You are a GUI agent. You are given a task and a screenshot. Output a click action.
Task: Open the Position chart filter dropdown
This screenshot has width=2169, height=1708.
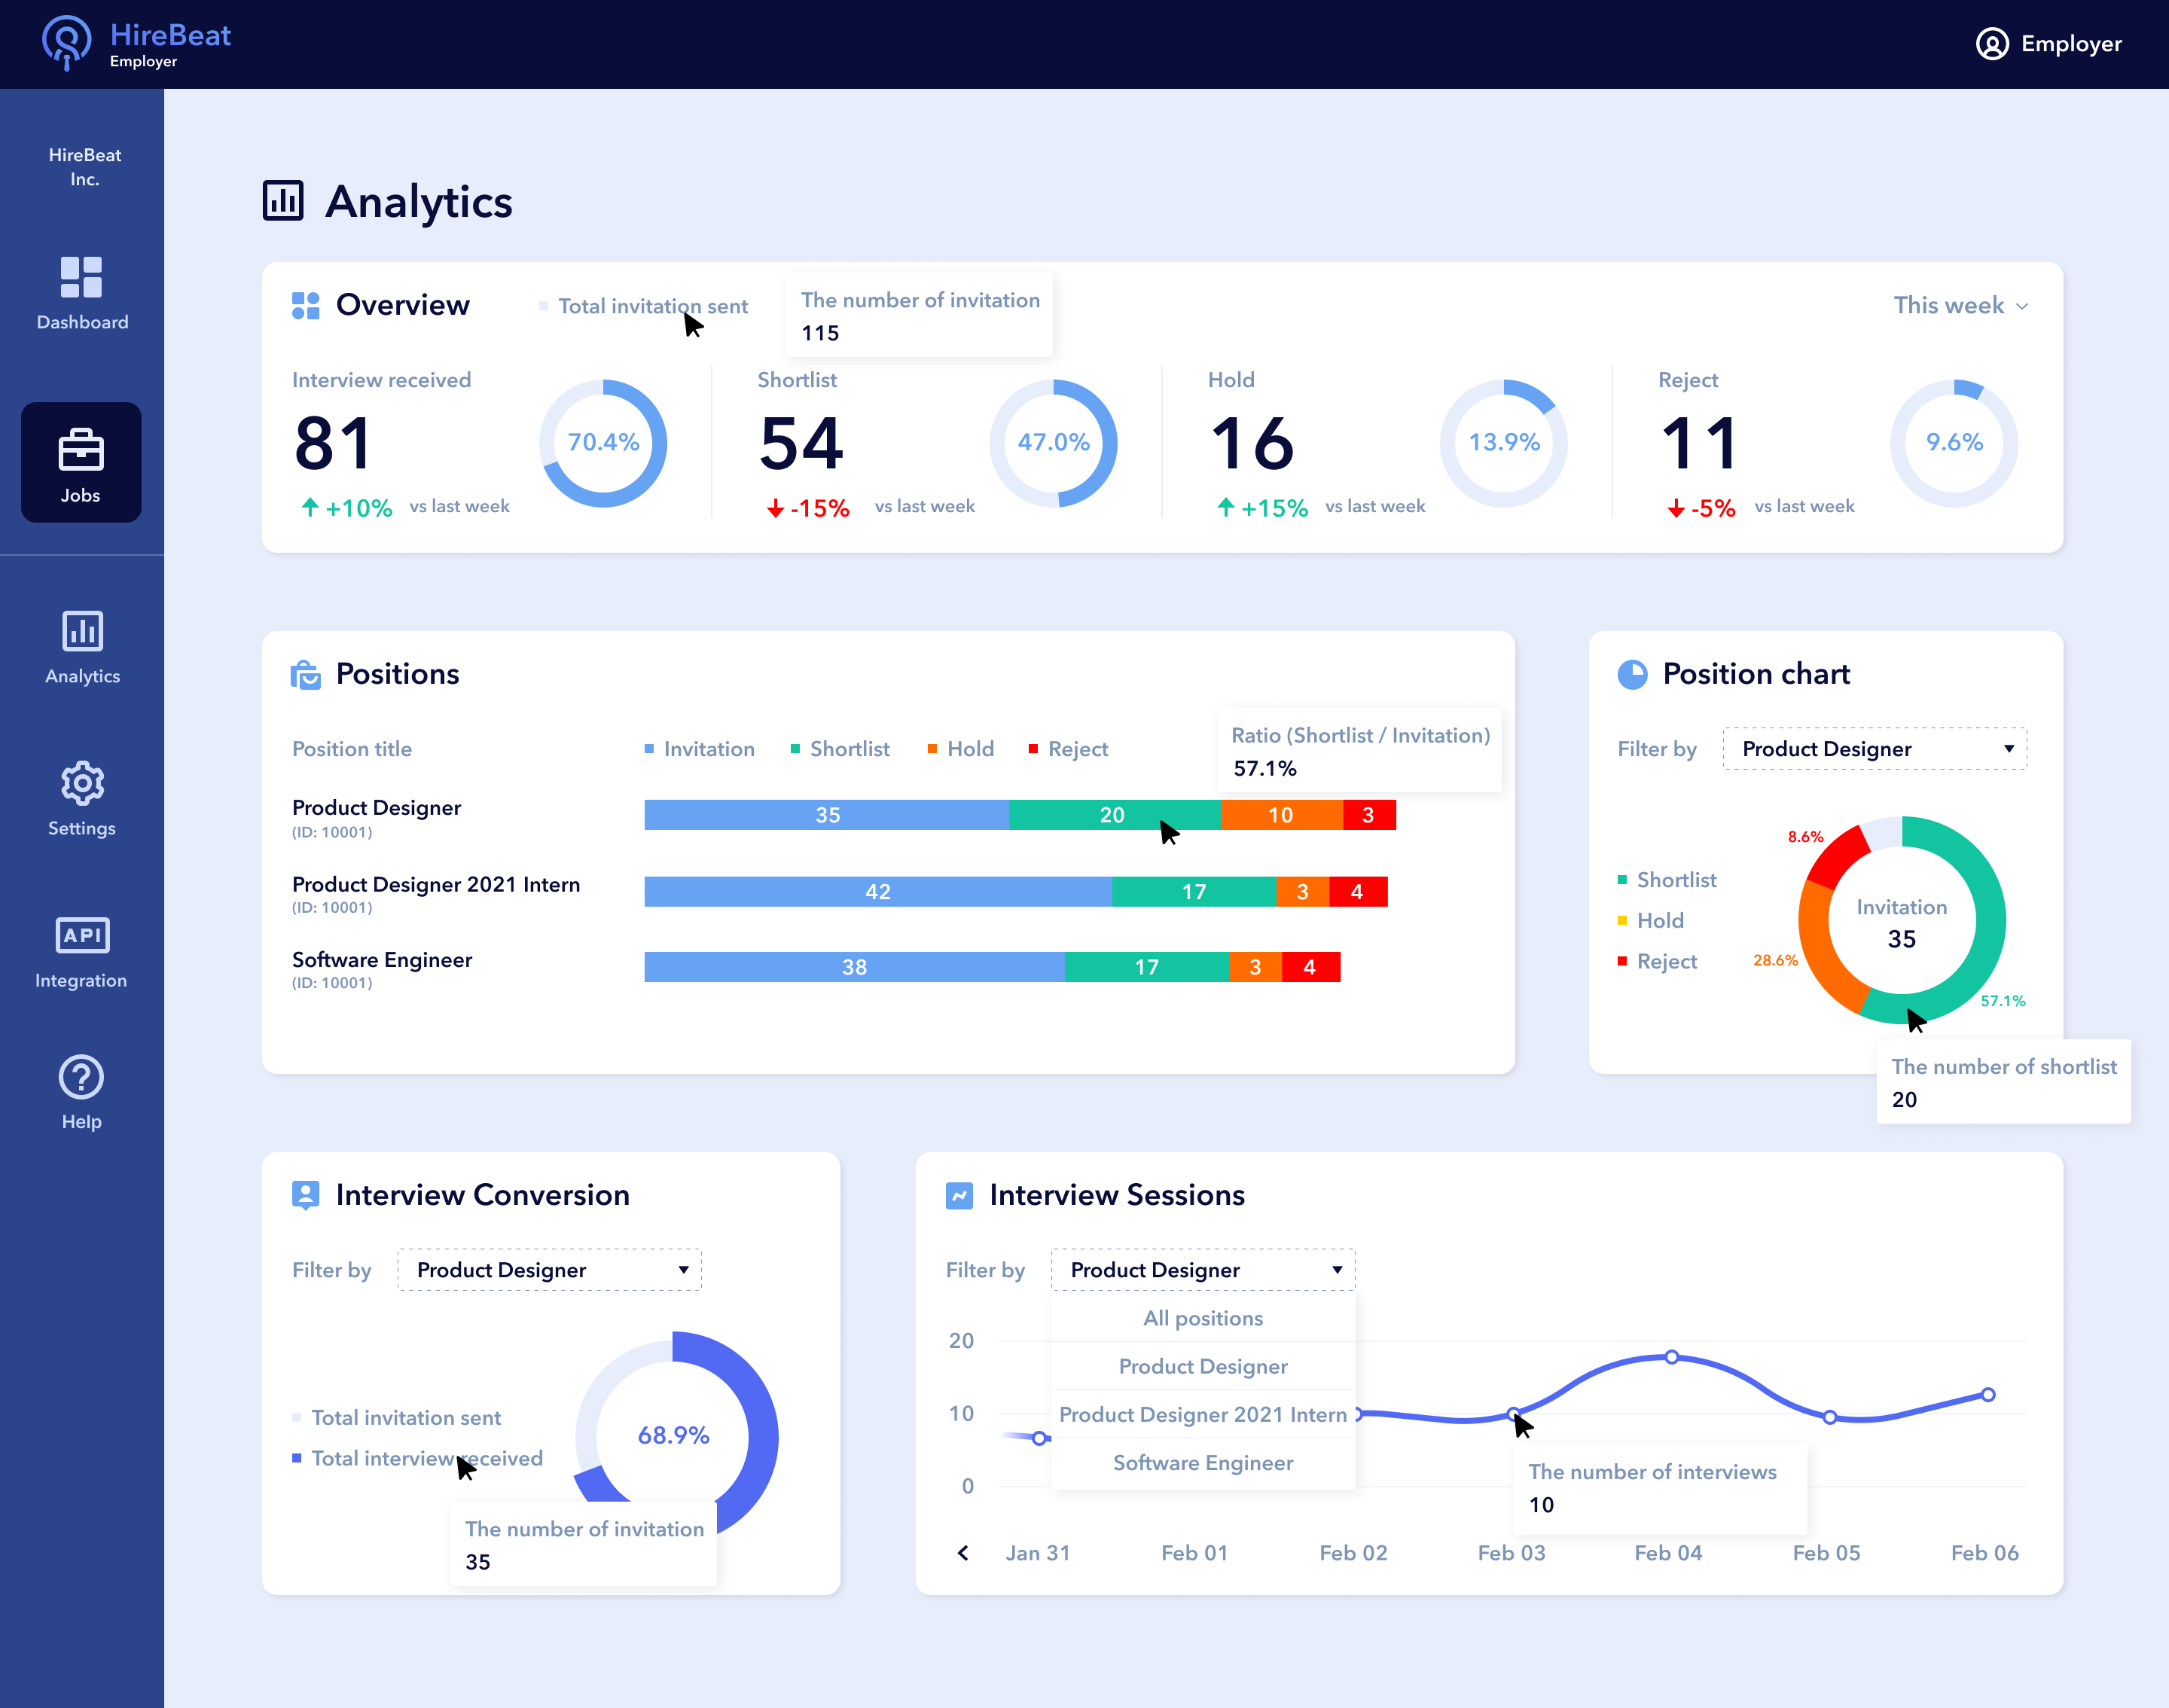(1874, 749)
